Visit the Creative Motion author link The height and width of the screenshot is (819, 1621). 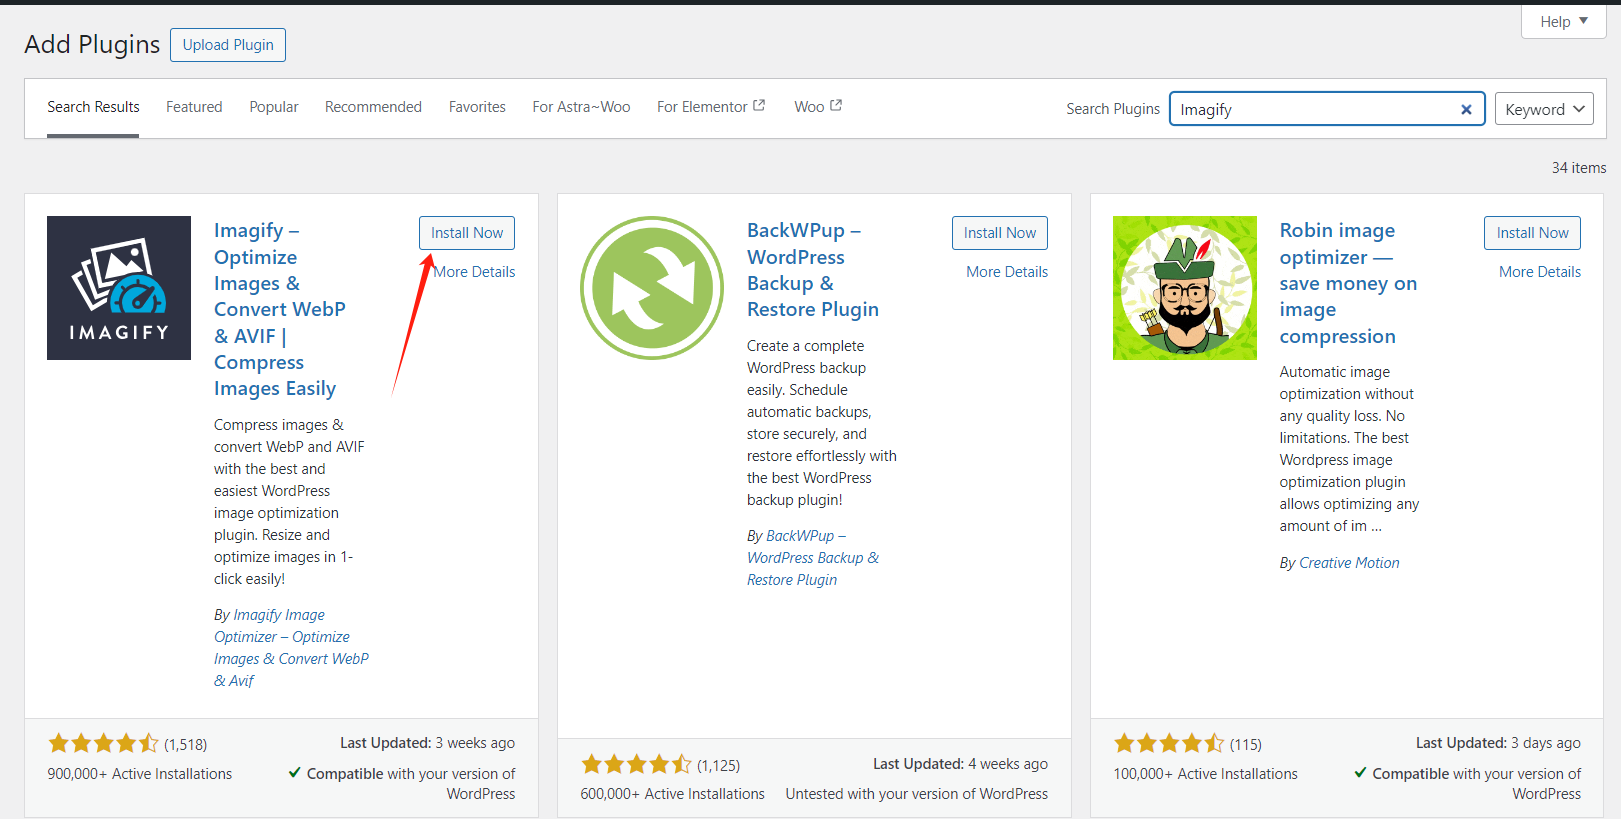[1349, 563]
